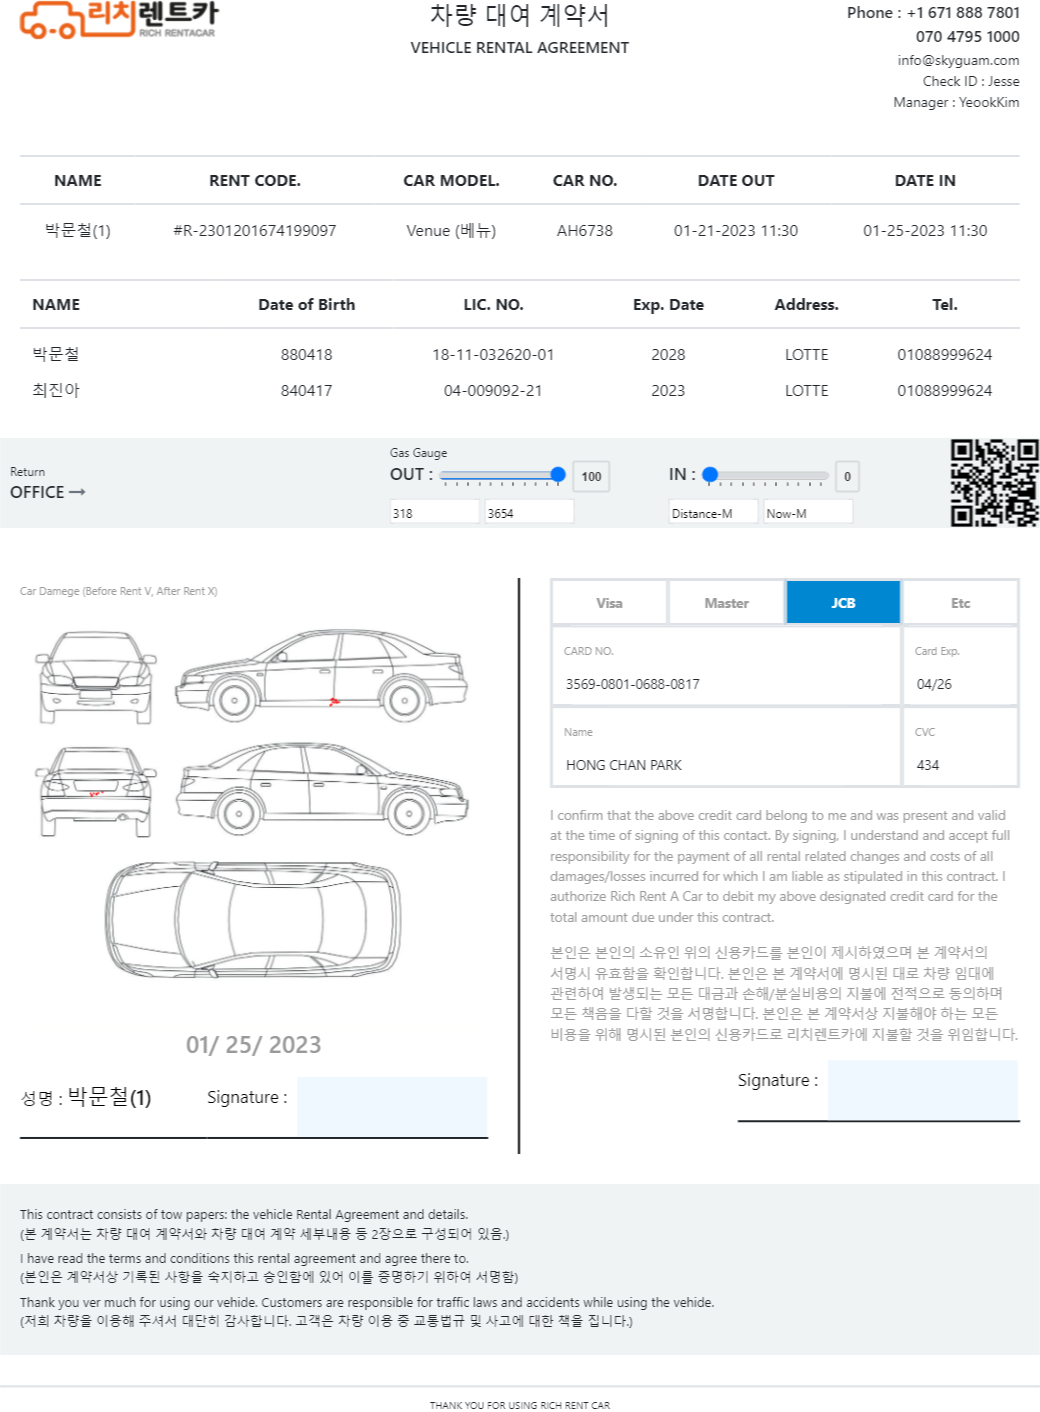The width and height of the screenshot is (1040, 1412).
Task: Click the VEHICLE RENTAL AGREEMENT title
Action: click(x=520, y=47)
